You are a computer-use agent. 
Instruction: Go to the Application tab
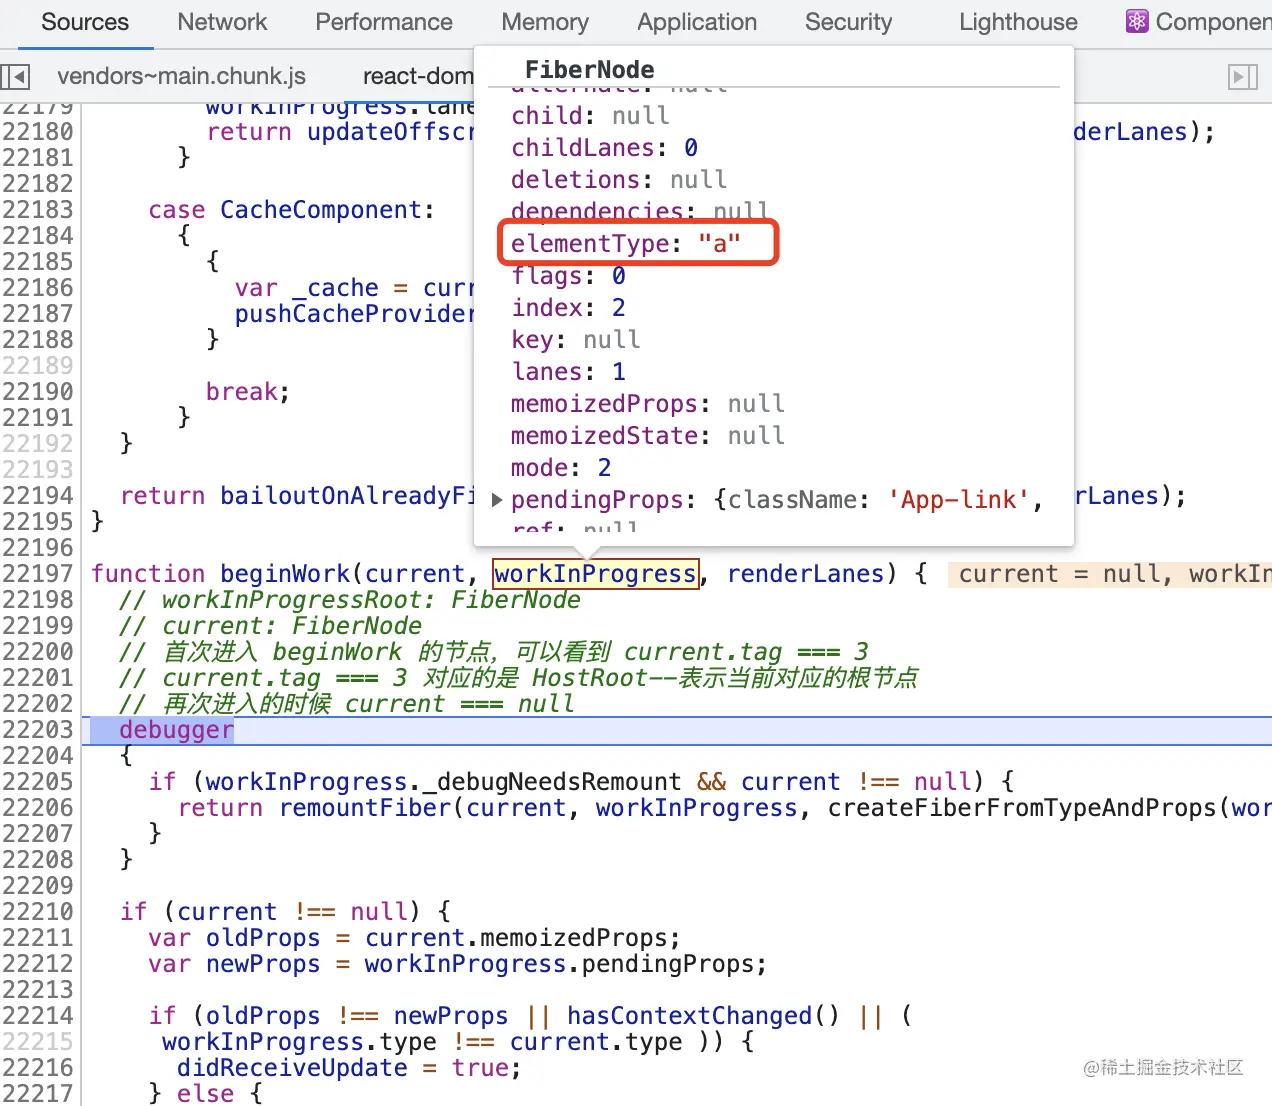coord(697,22)
